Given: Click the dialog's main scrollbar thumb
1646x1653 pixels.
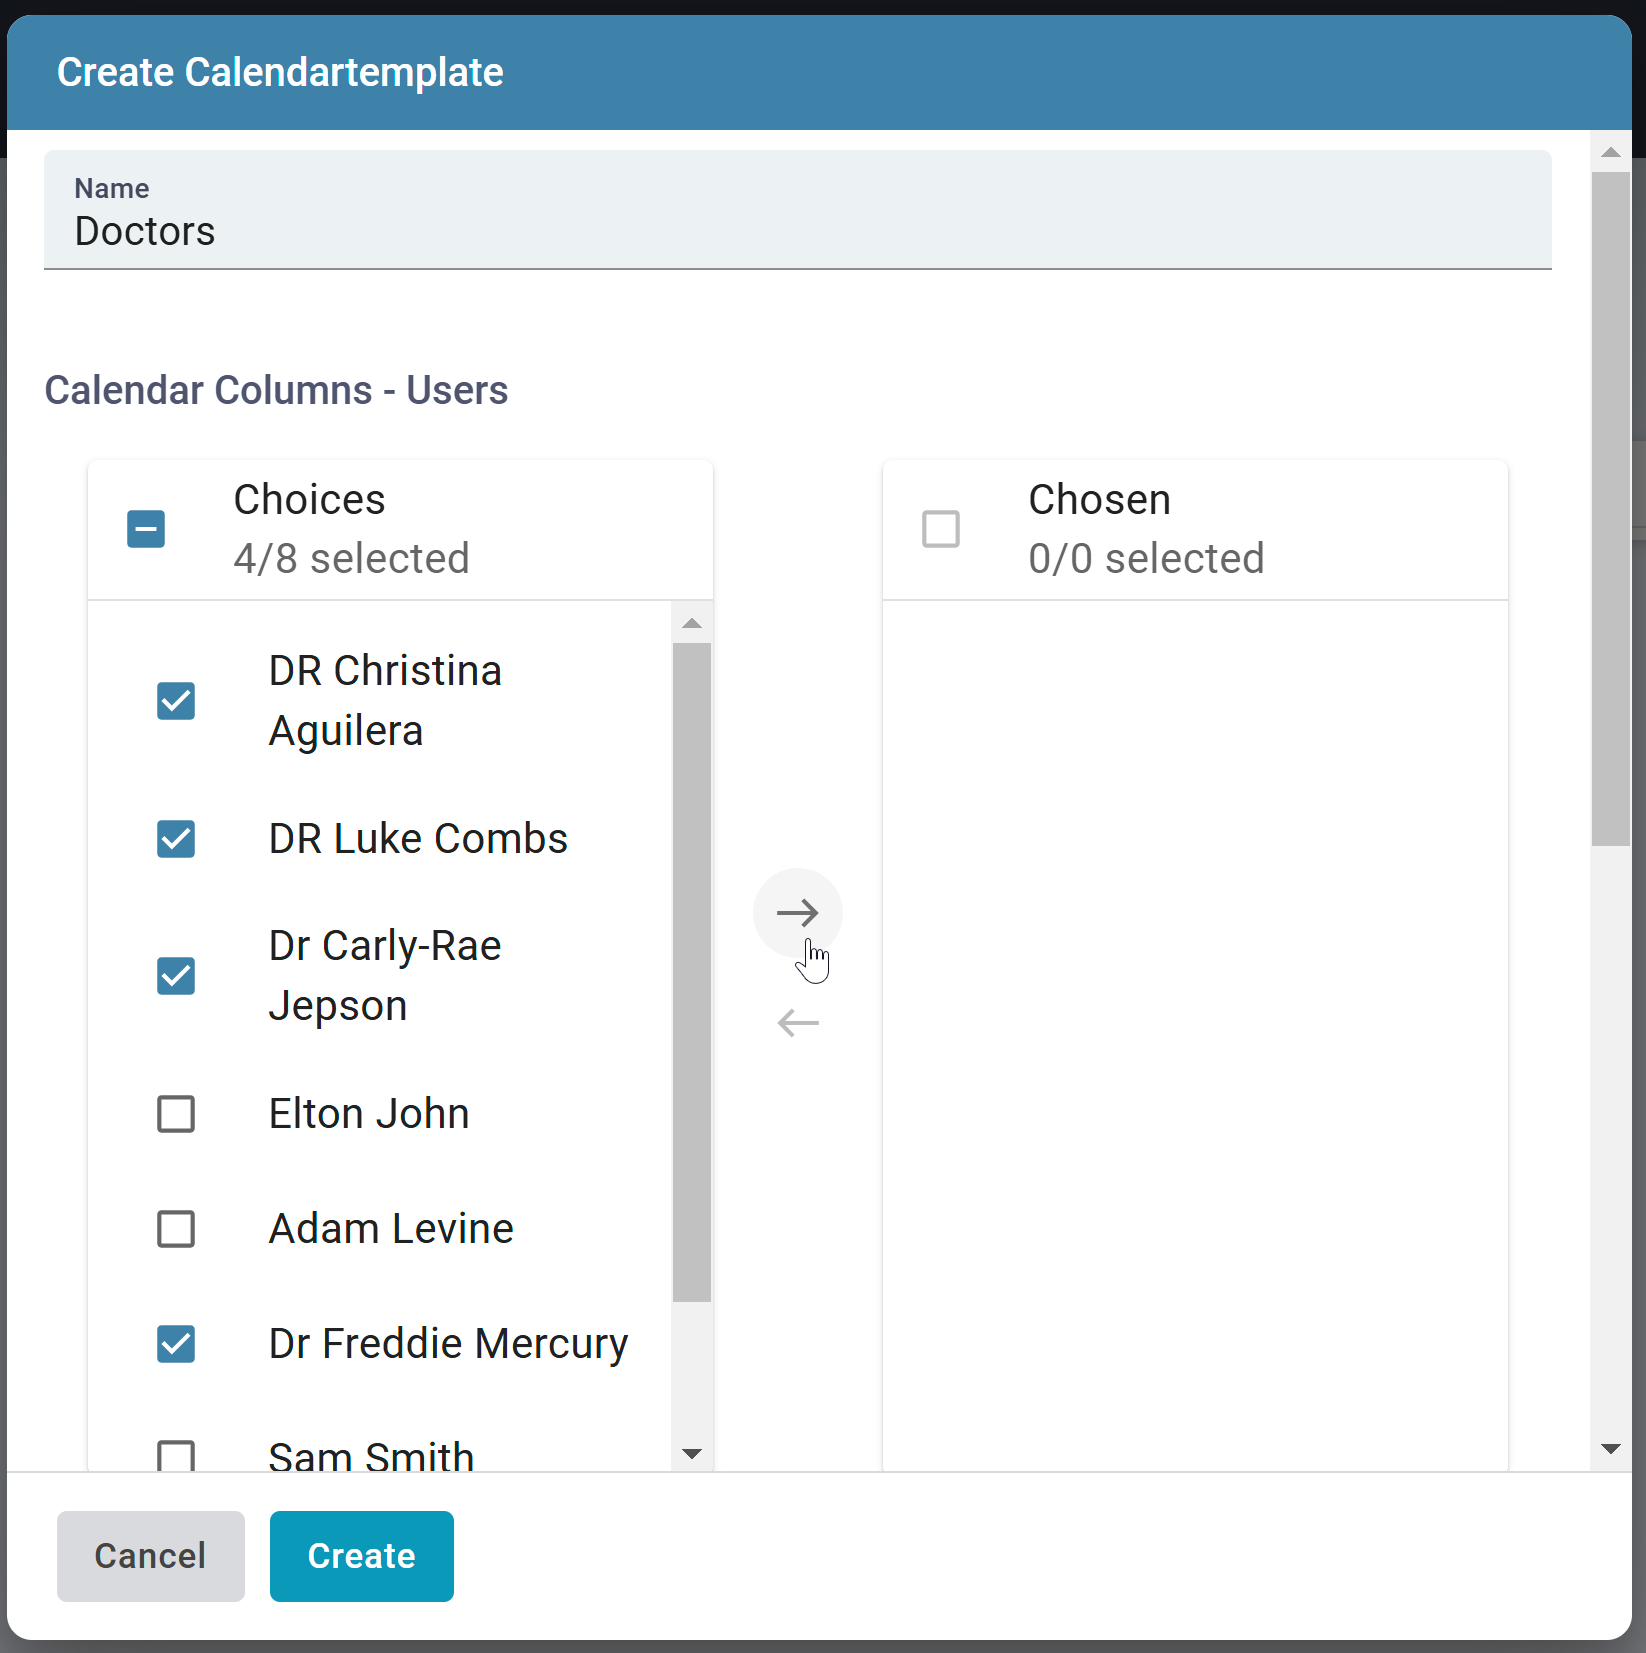Looking at the screenshot, I should [x=1610, y=508].
